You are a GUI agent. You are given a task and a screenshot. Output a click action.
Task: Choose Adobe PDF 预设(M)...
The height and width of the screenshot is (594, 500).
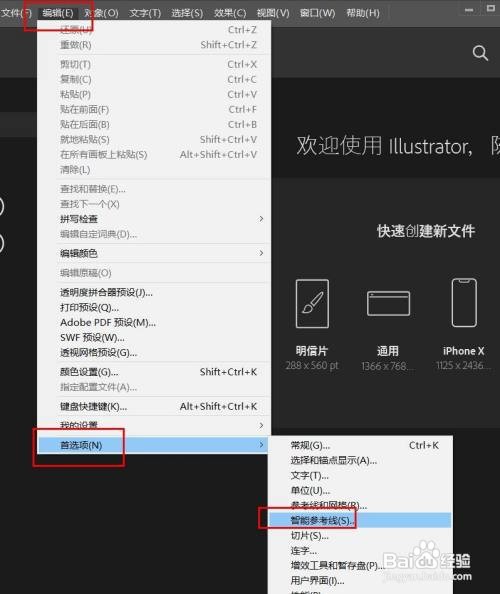coord(154,322)
